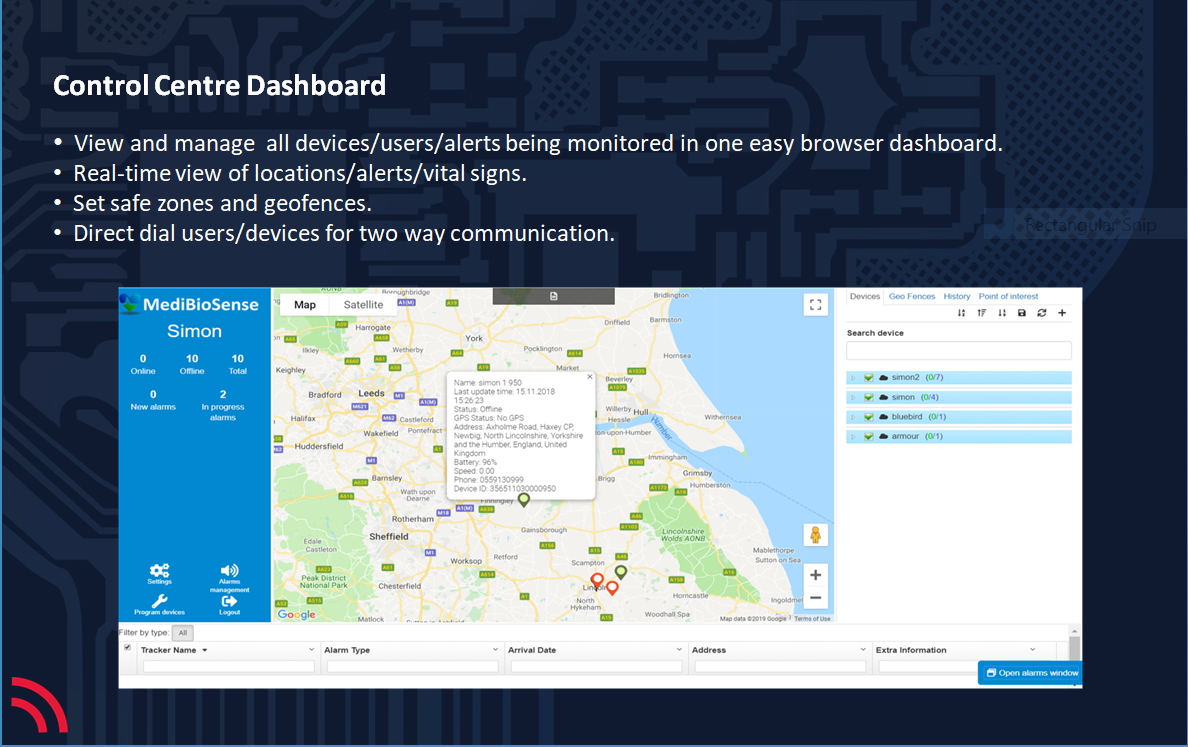Open the Alarm Type column dropdown
The height and width of the screenshot is (747, 1188).
[x=495, y=650]
